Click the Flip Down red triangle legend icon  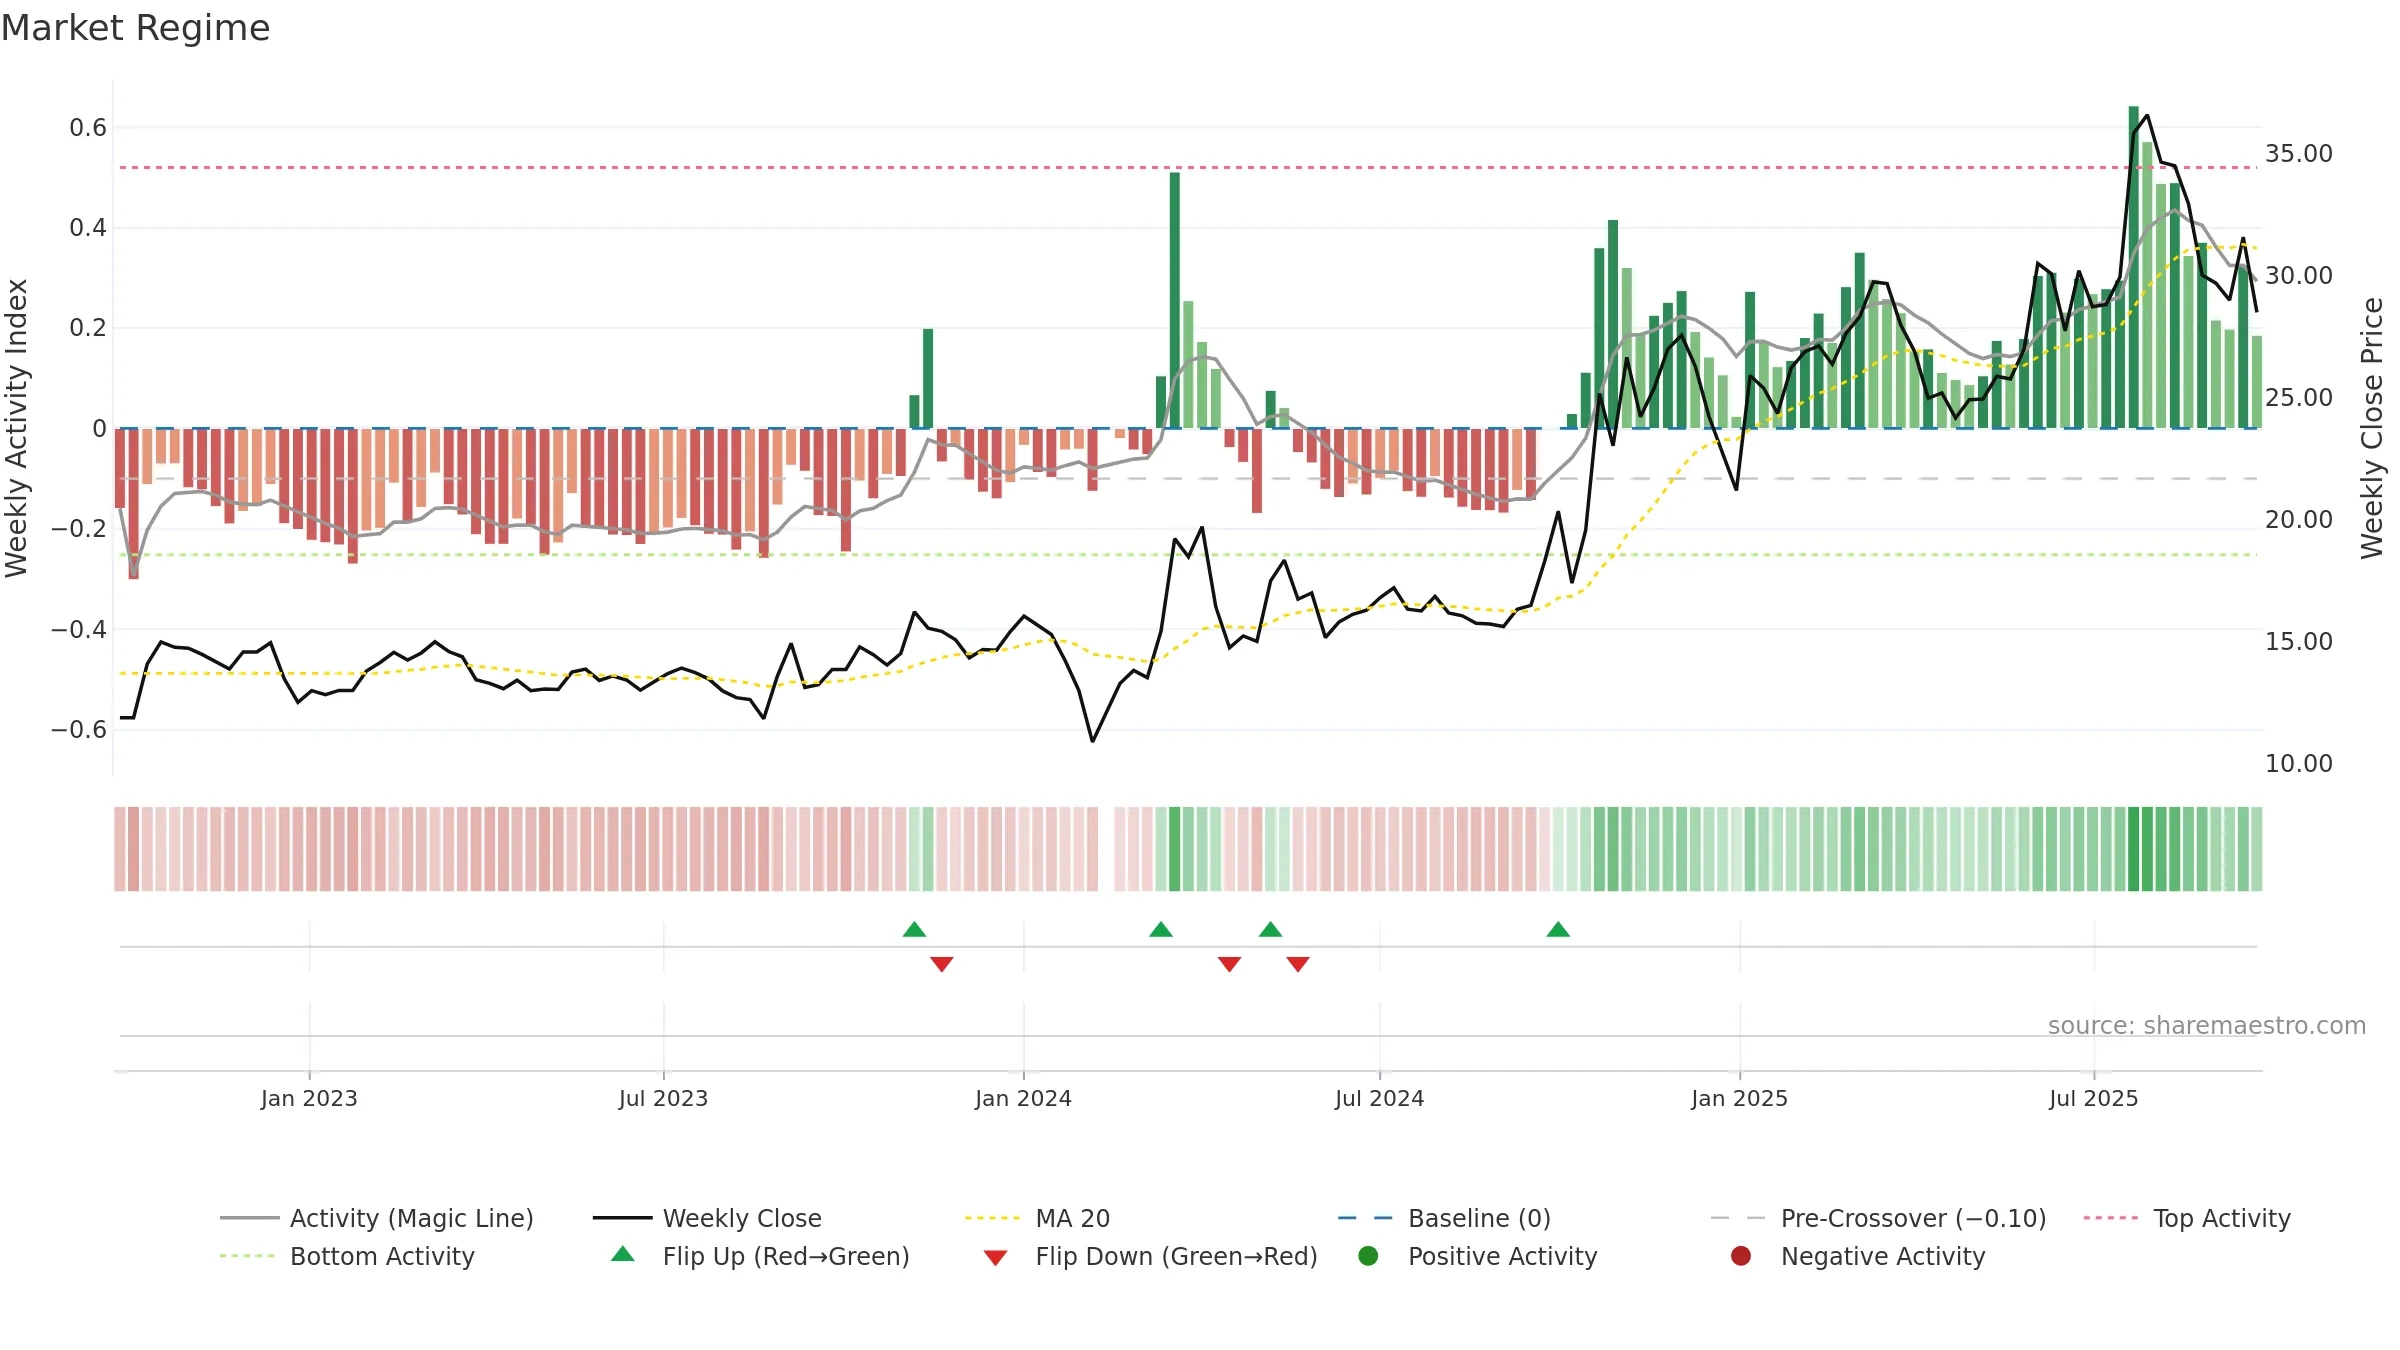pos(995,1258)
